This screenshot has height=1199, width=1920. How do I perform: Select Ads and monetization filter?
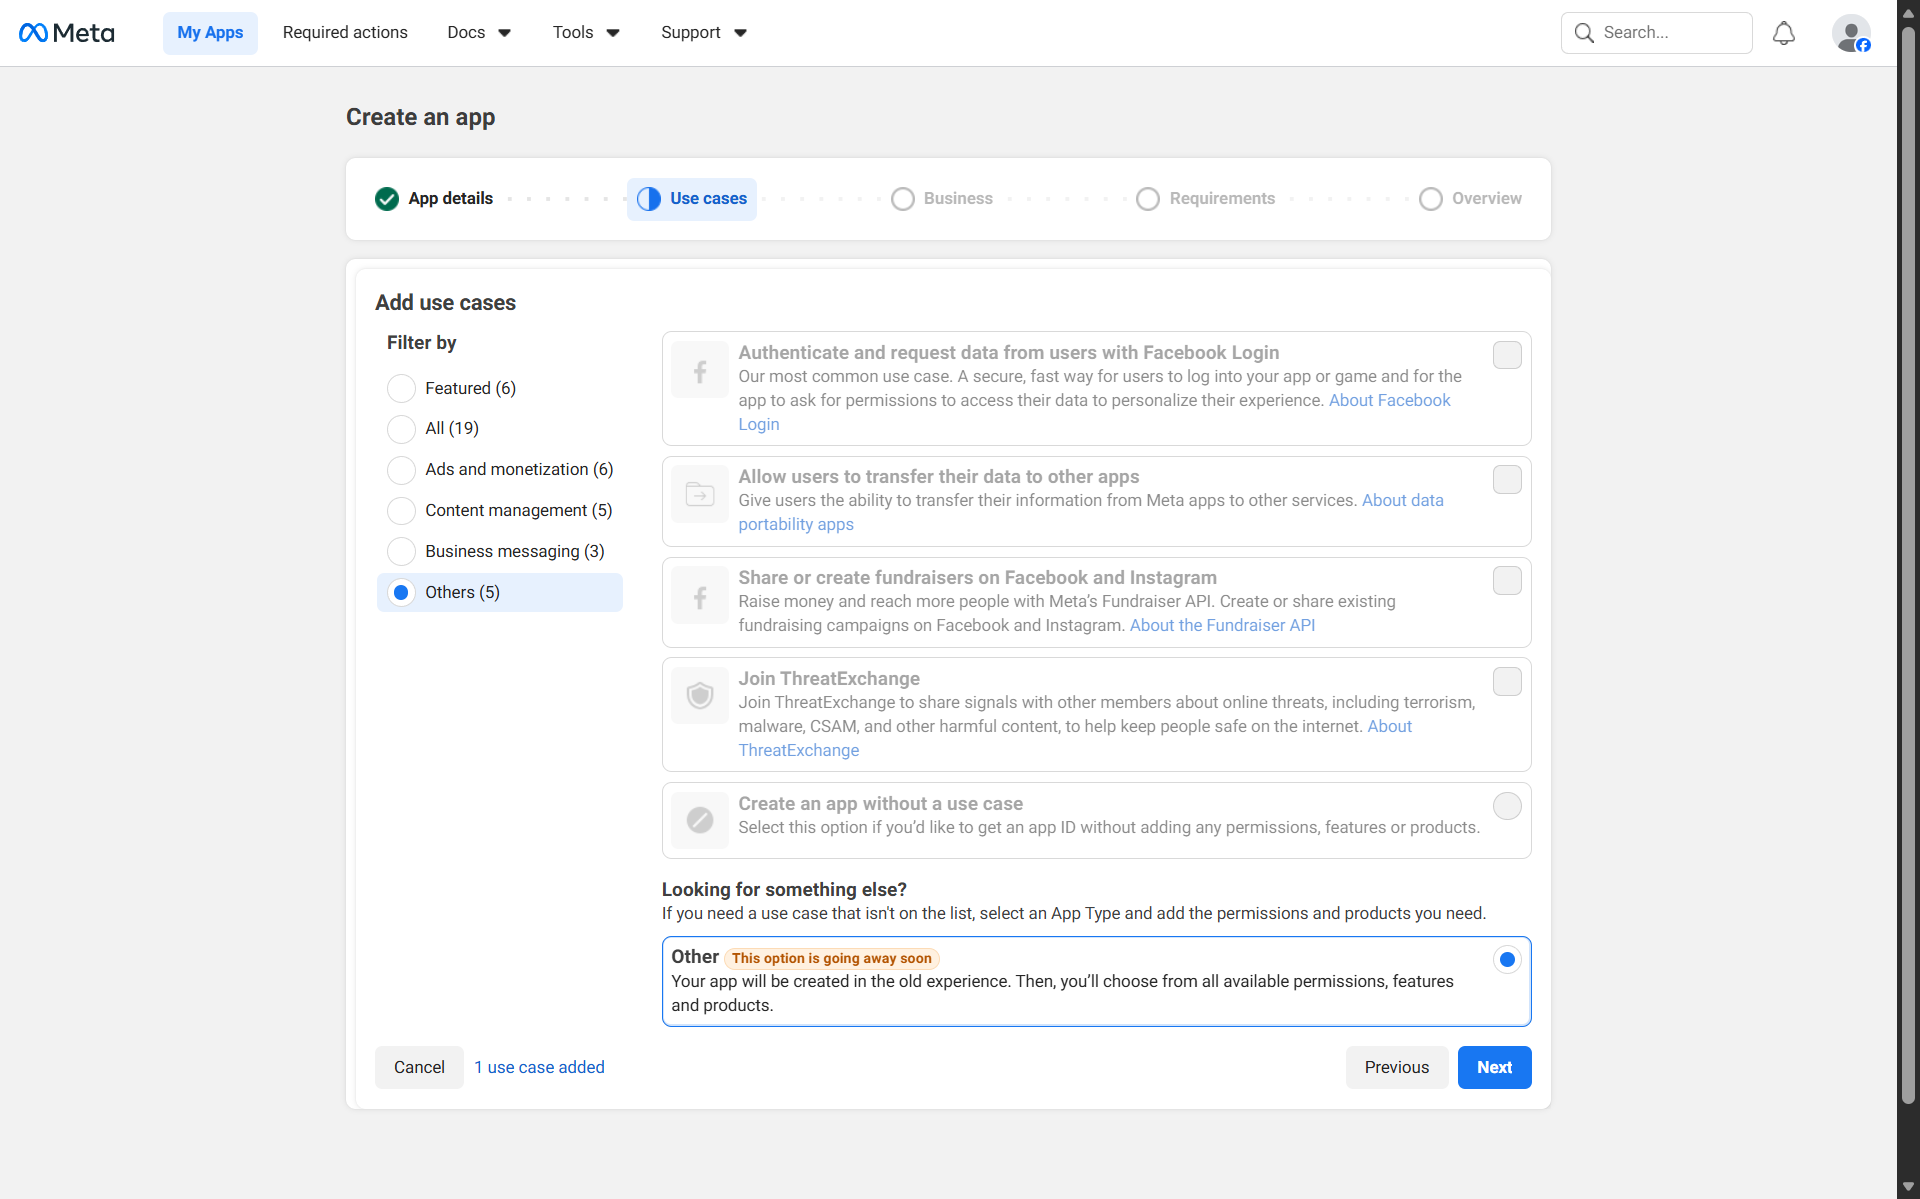[401, 469]
